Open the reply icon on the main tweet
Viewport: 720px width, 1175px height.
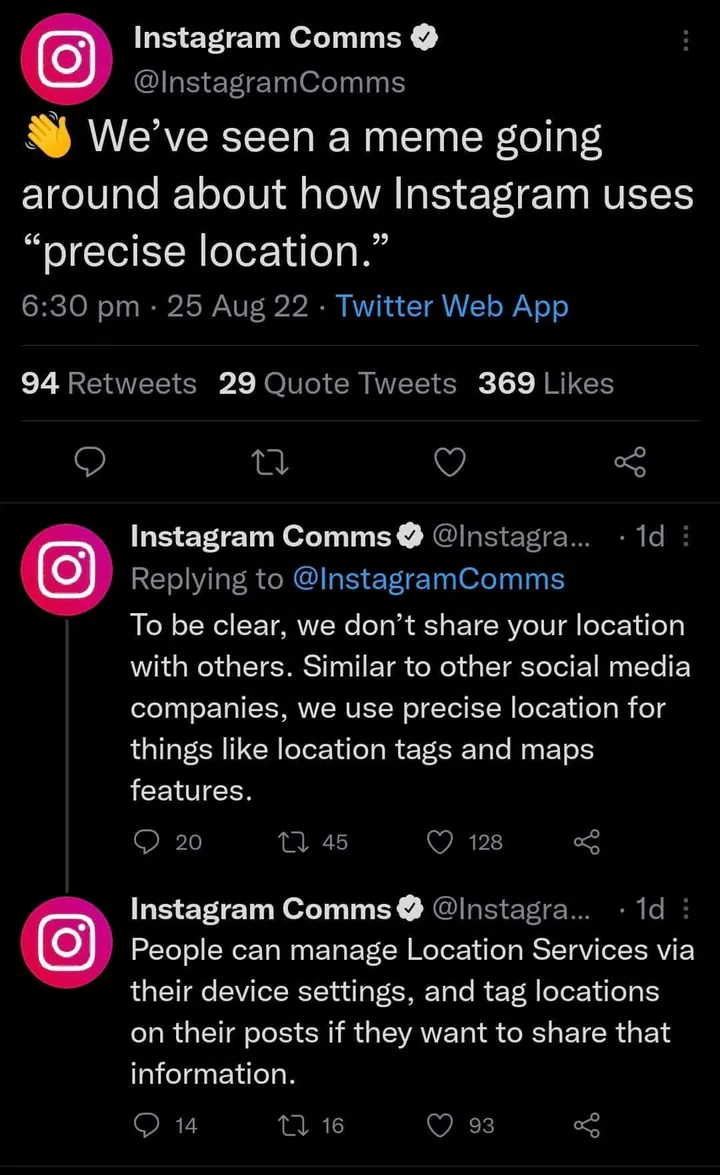pos(91,462)
